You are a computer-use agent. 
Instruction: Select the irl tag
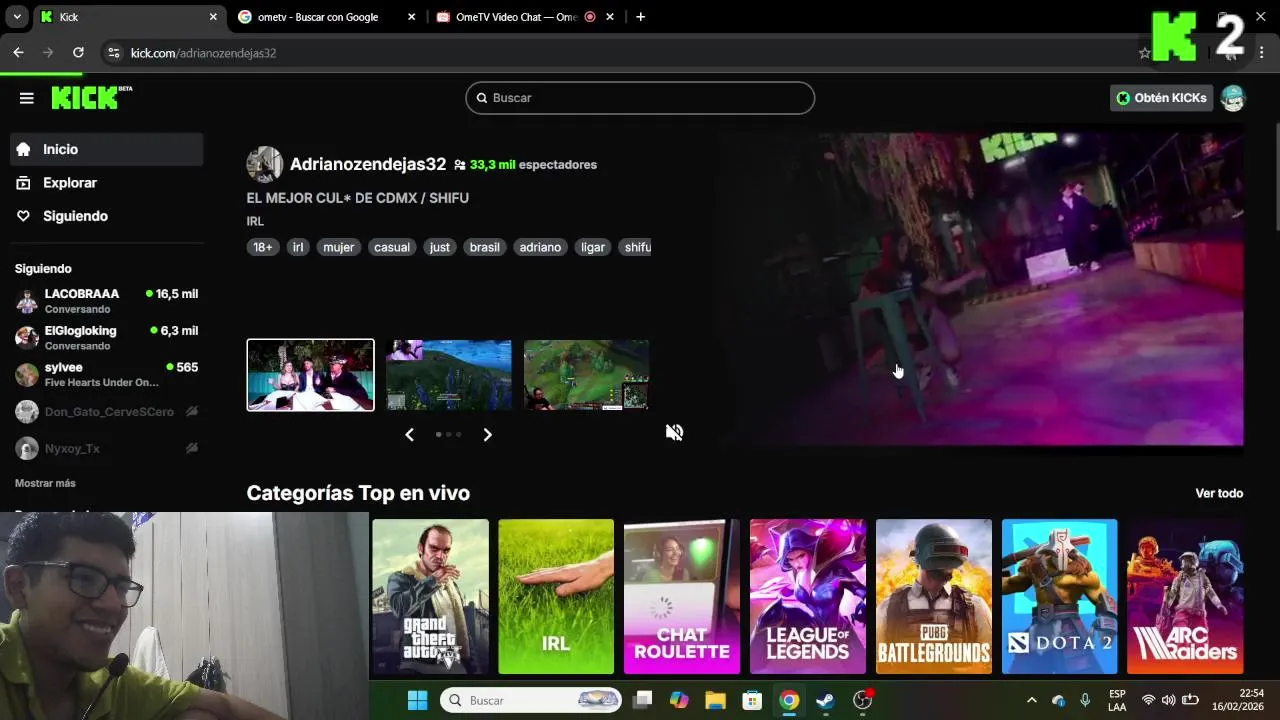298,247
